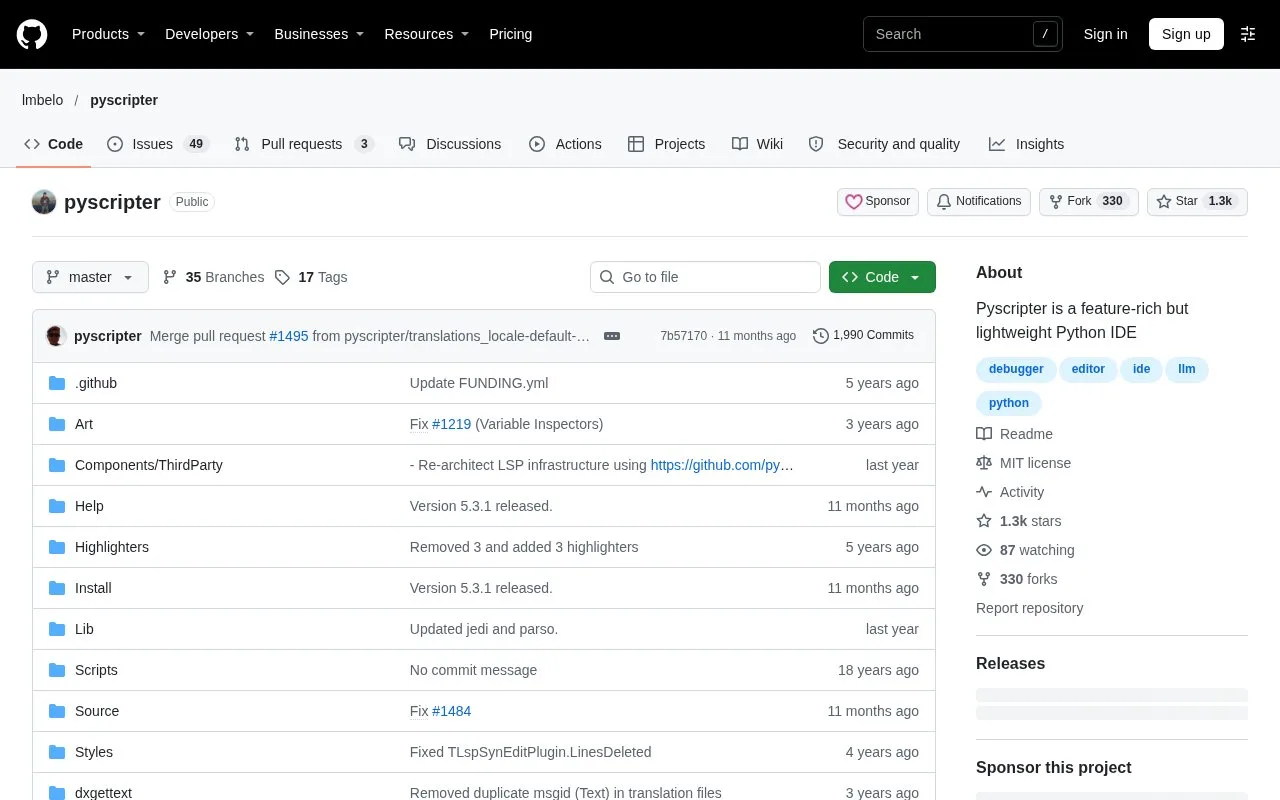Switch to the Wiki tab
This screenshot has height=800, width=1280.
(757, 144)
